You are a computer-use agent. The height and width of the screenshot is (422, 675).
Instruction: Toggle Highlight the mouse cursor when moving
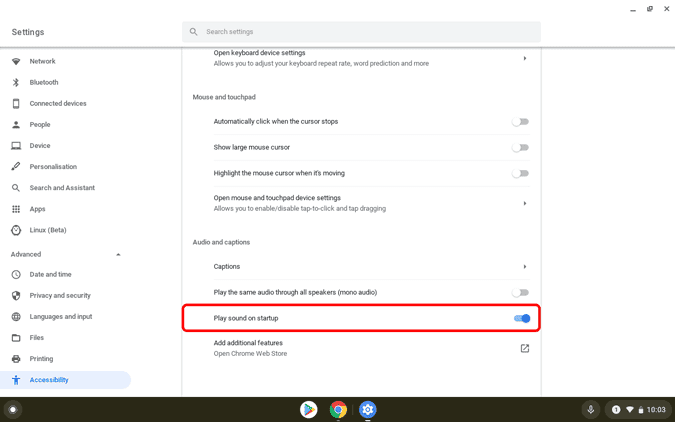520,174
